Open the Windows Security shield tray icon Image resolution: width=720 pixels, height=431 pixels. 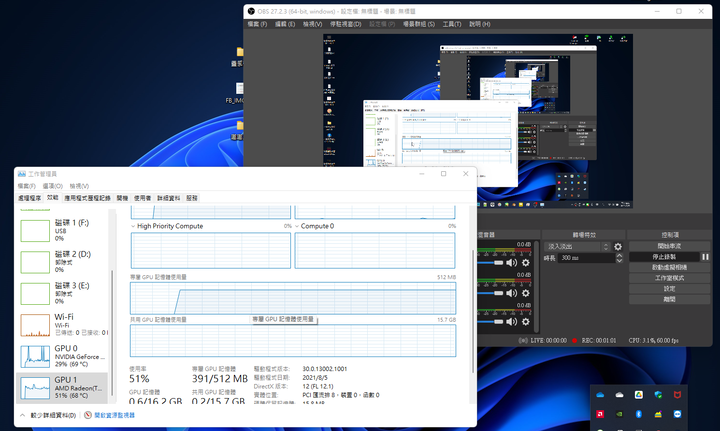(658, 395)
